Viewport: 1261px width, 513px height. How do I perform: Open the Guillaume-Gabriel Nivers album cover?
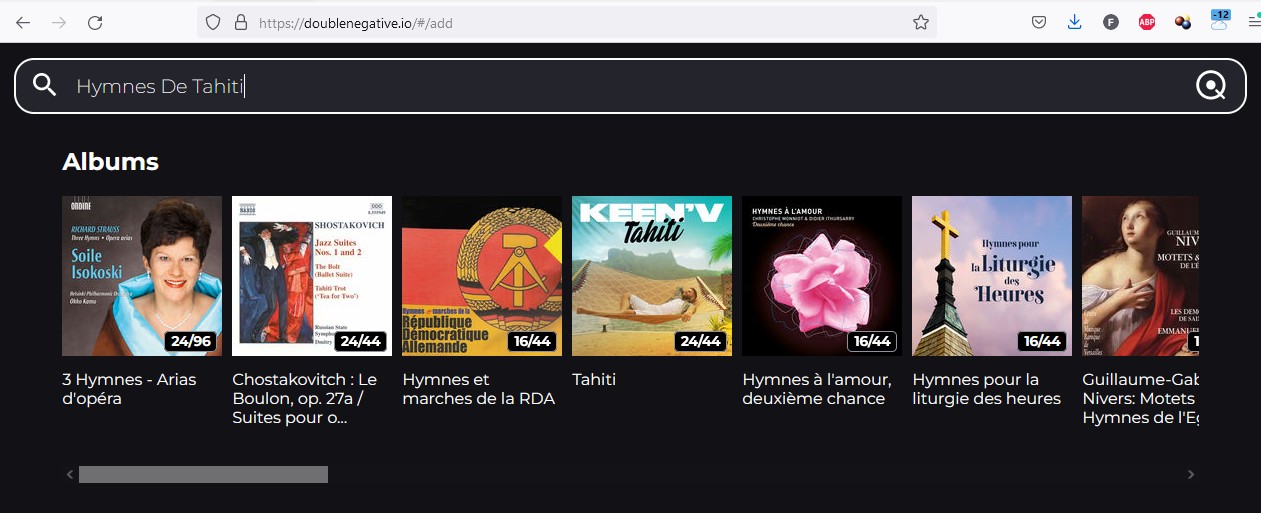coord(1140,276)
